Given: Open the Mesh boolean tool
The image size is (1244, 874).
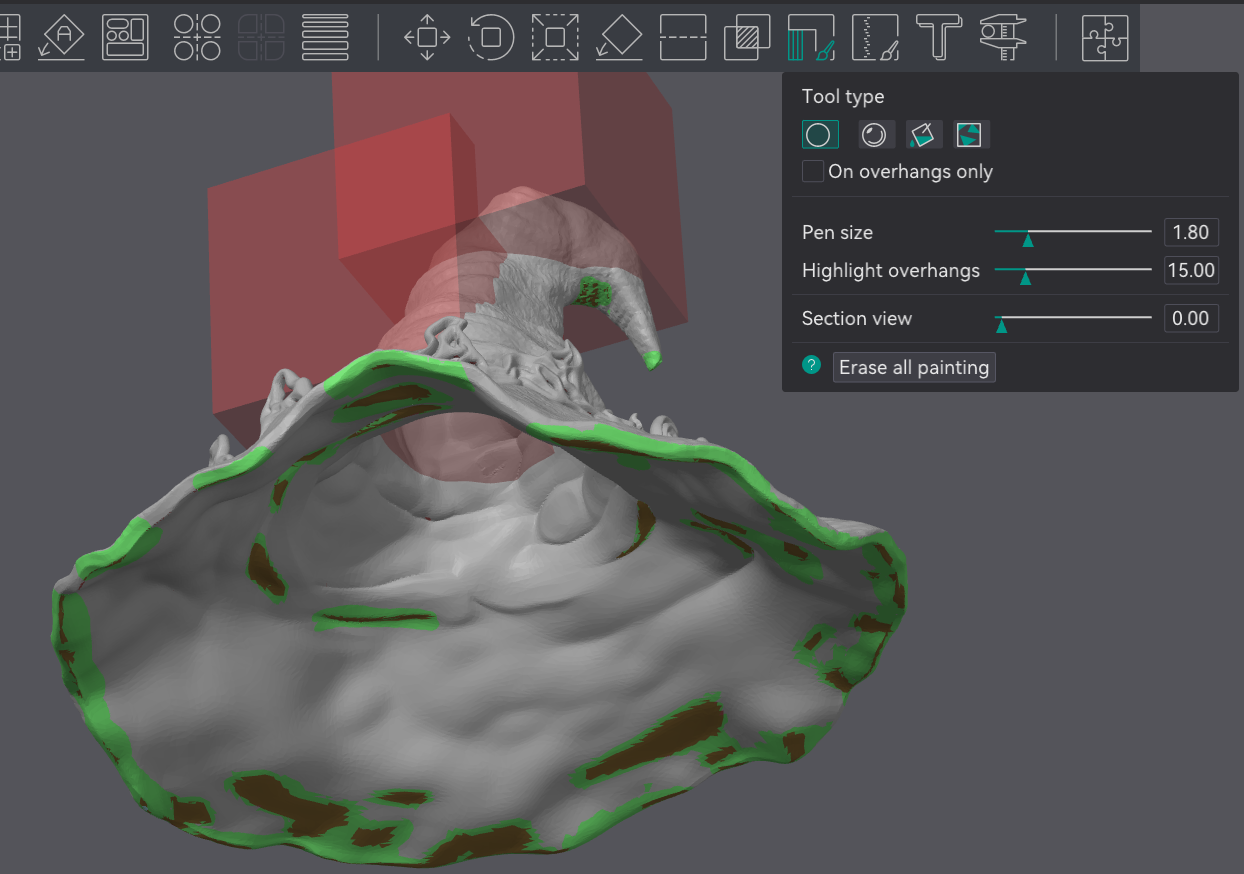Looking at the screenshot, I should tap(747, 37).
